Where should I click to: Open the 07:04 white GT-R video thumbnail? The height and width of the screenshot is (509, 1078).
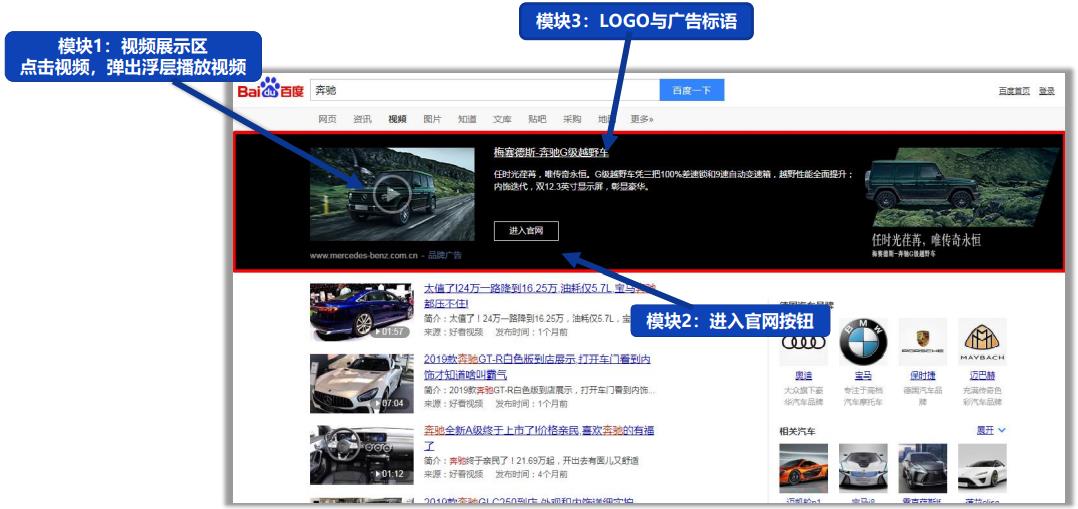pos(362,383)
